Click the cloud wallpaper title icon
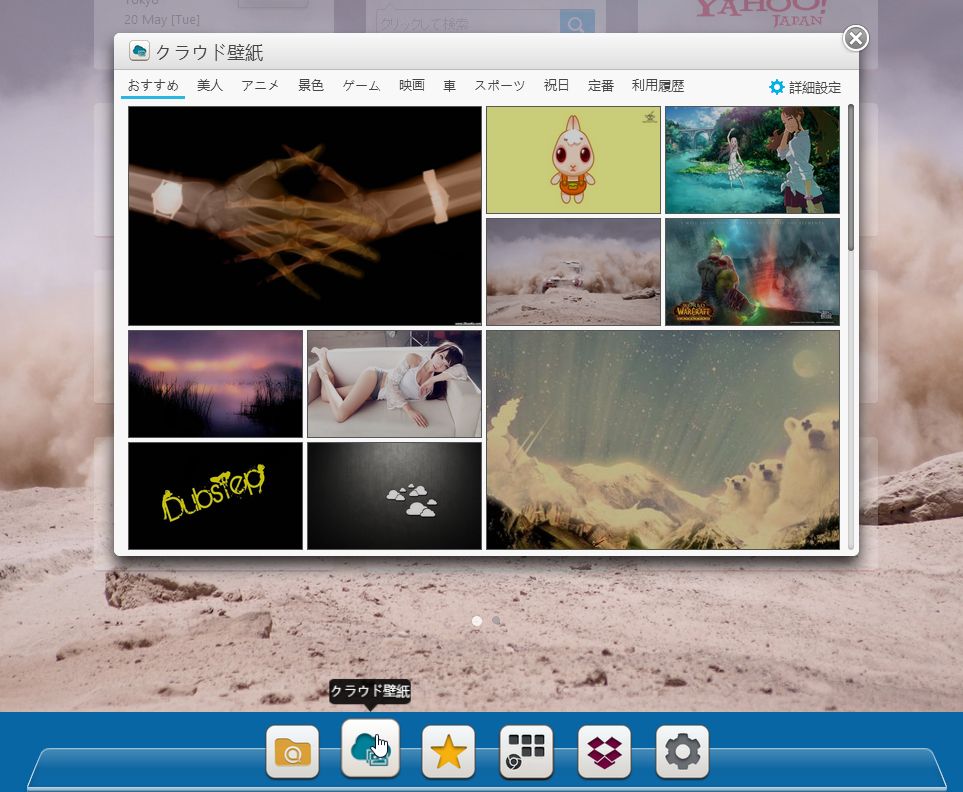This screenshot has height=792, width=963. [x=139, y=51]
